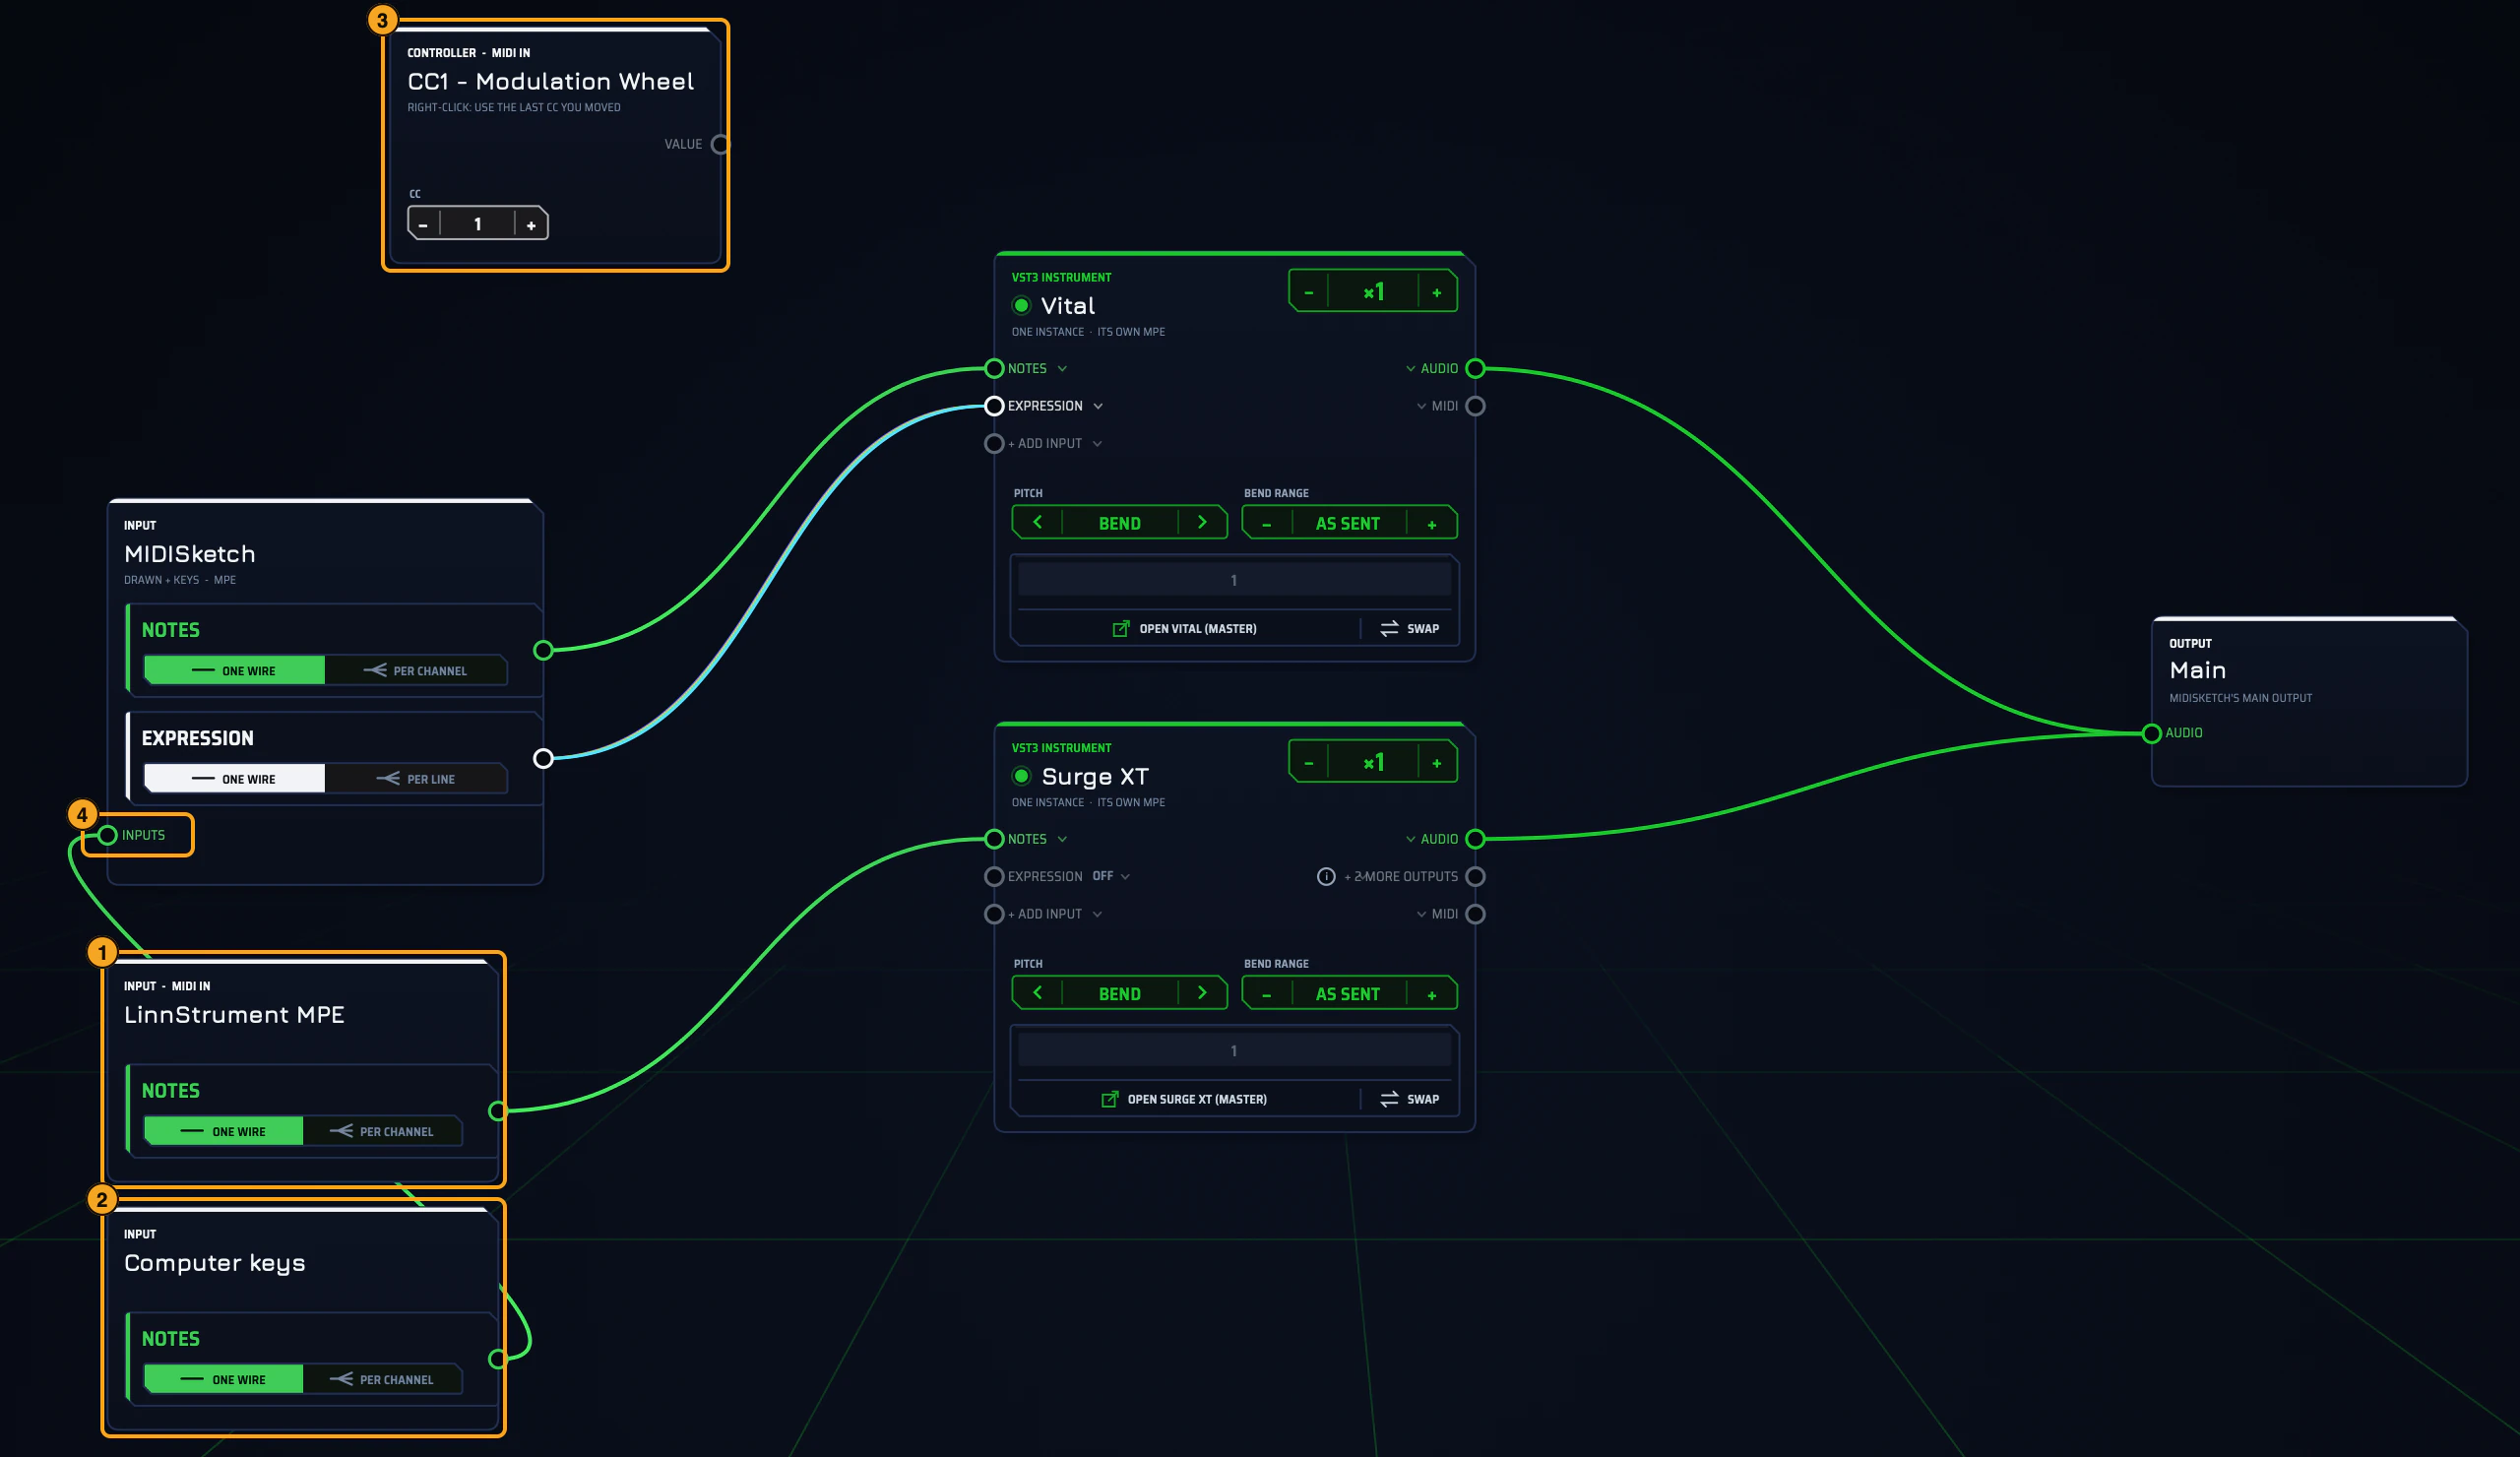Open Vital (Master) plugin window

1185,628
